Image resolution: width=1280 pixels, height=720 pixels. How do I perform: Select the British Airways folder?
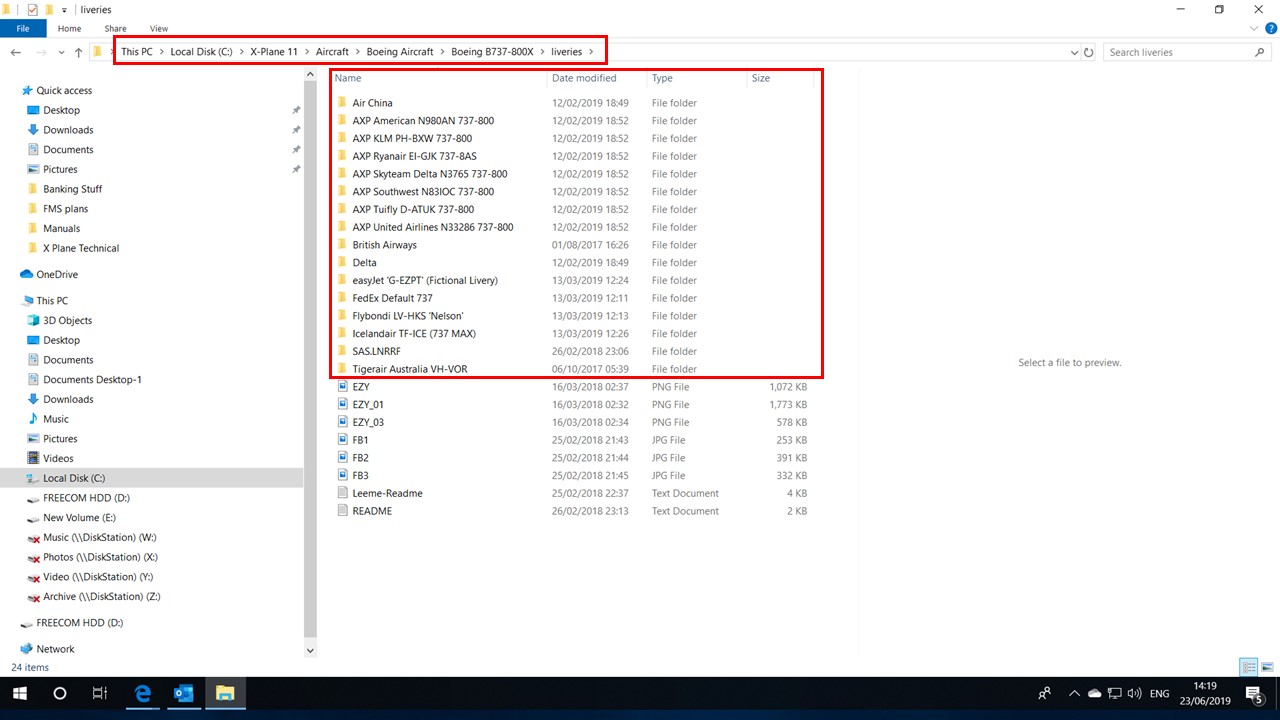point(384,245)
